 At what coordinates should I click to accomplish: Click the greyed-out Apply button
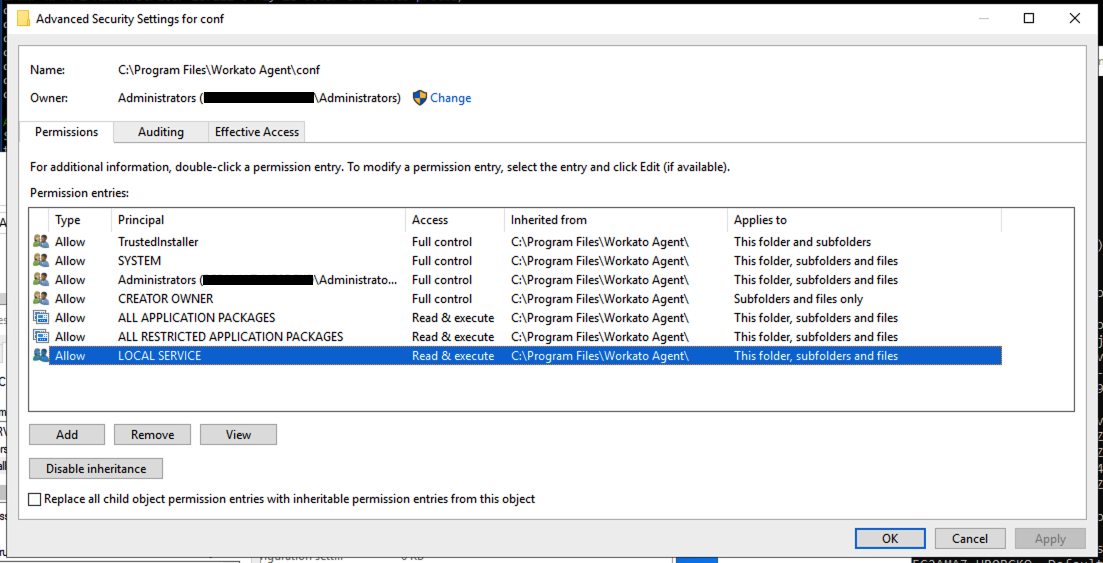point(1050,538)
